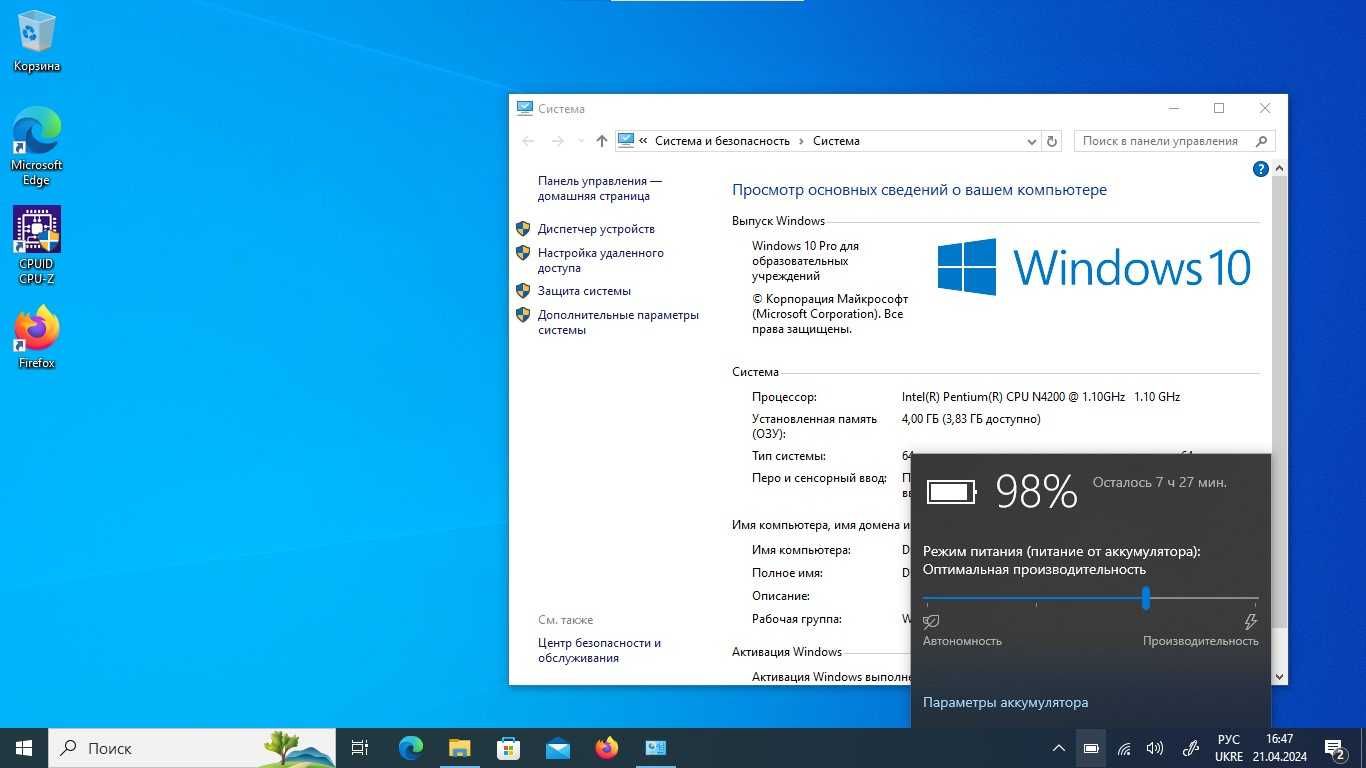Show hidden tray icons chevron
The width and height of the screenshot is (1366, 768).
(1058, 748)
